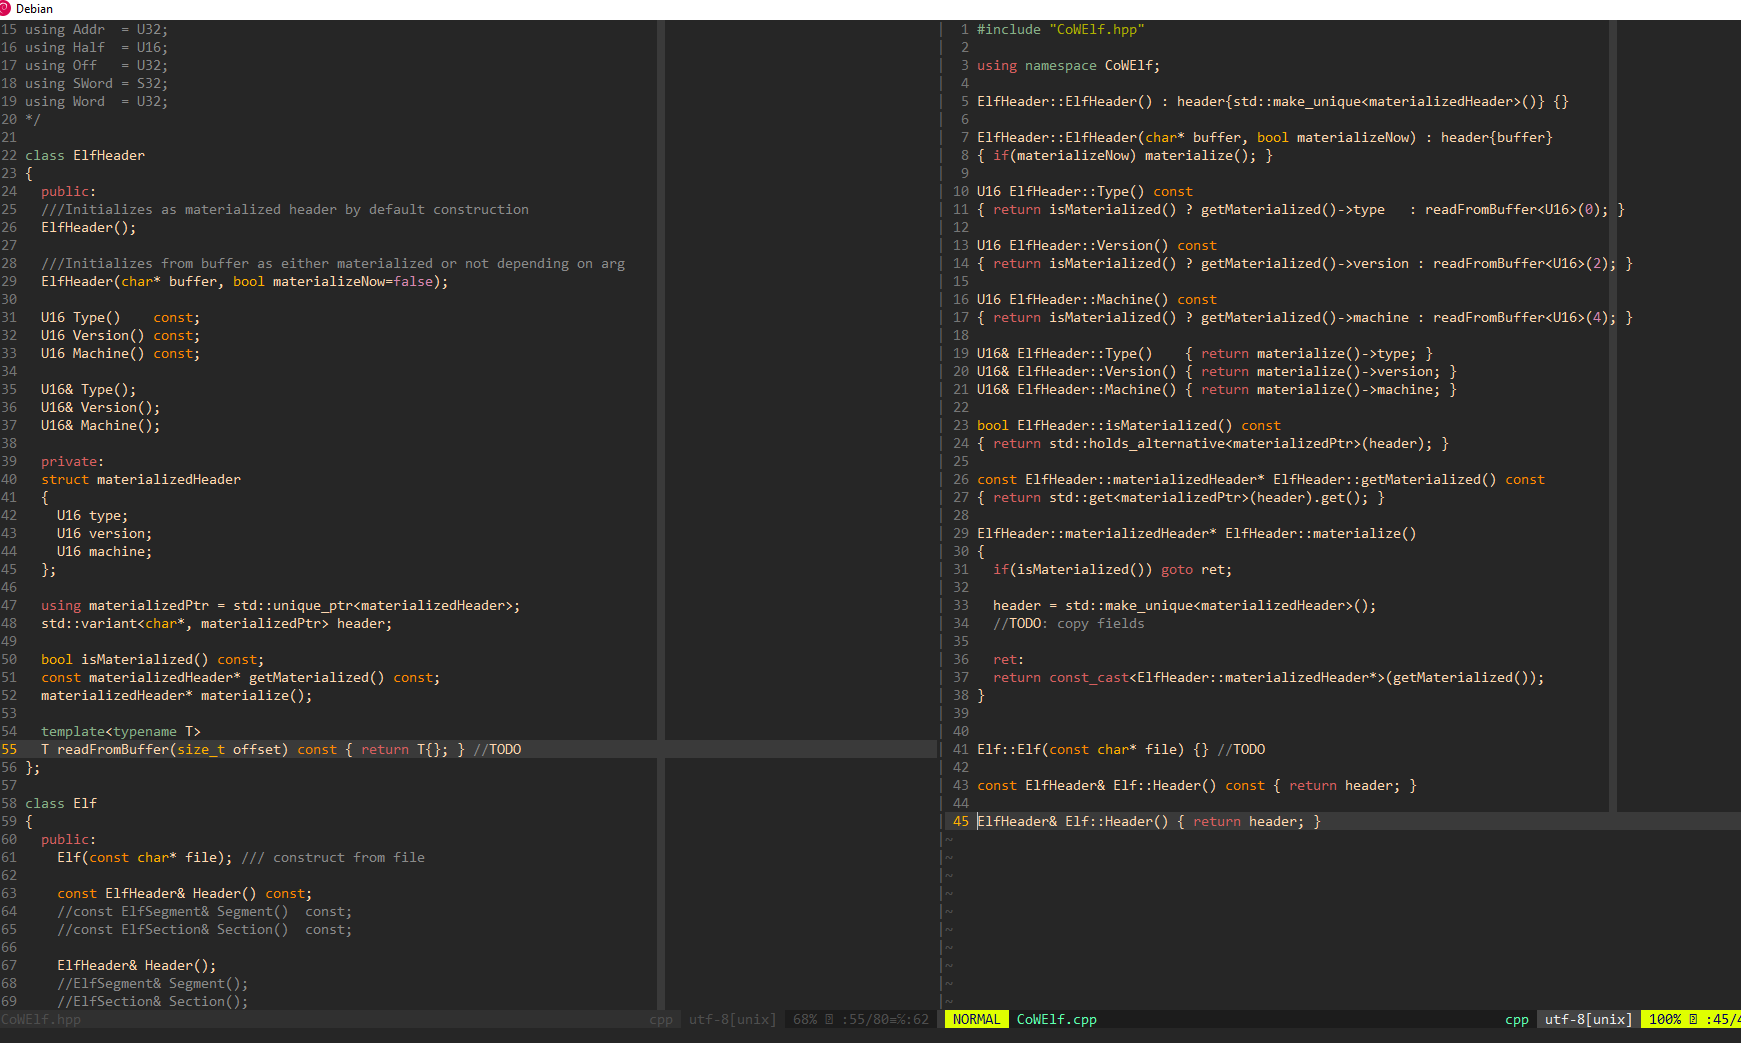Click the 'U16& Machine();' declaration
Viewport: 1741px width, 1043px height.
point(100,425)
